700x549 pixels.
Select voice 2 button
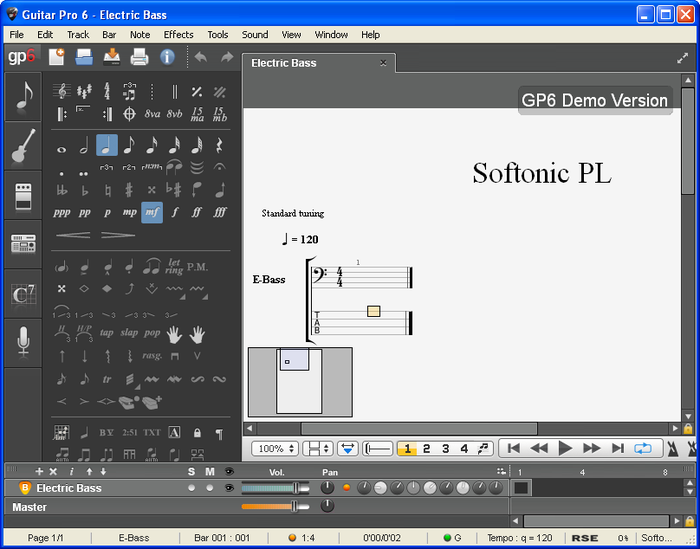click(x=426, y=448)
